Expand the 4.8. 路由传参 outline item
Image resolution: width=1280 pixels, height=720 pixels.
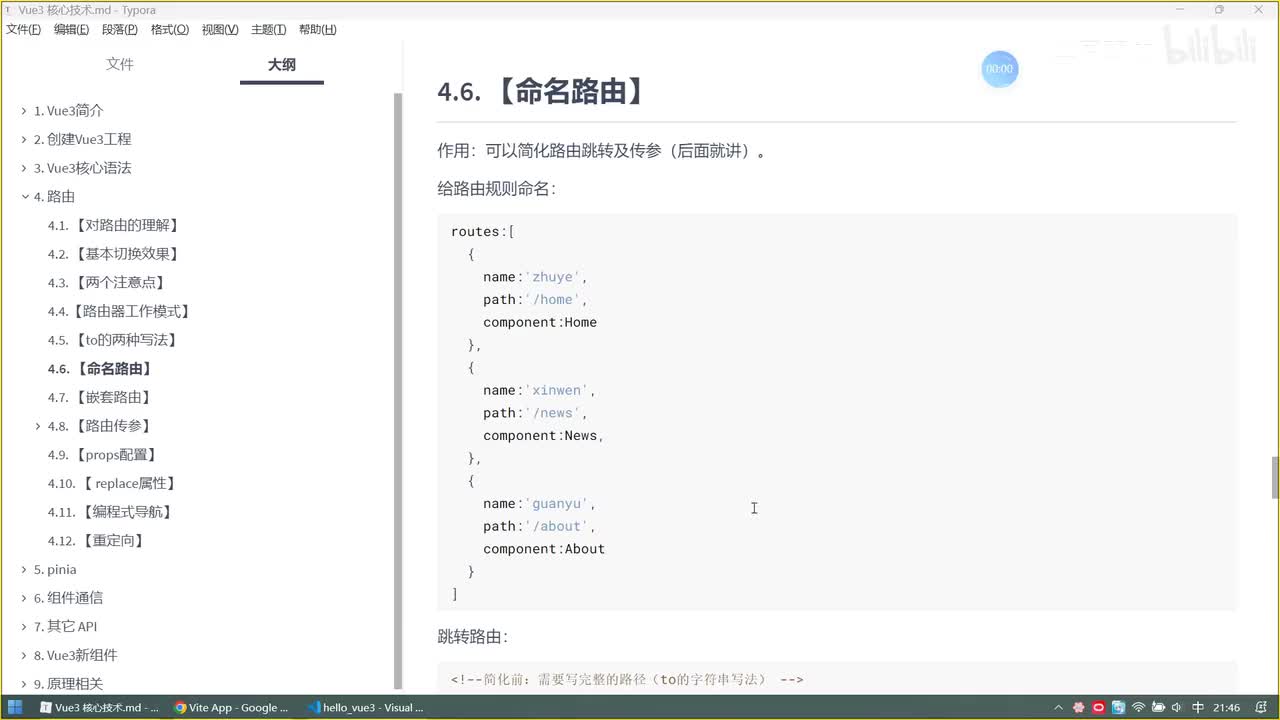[38, 426]
